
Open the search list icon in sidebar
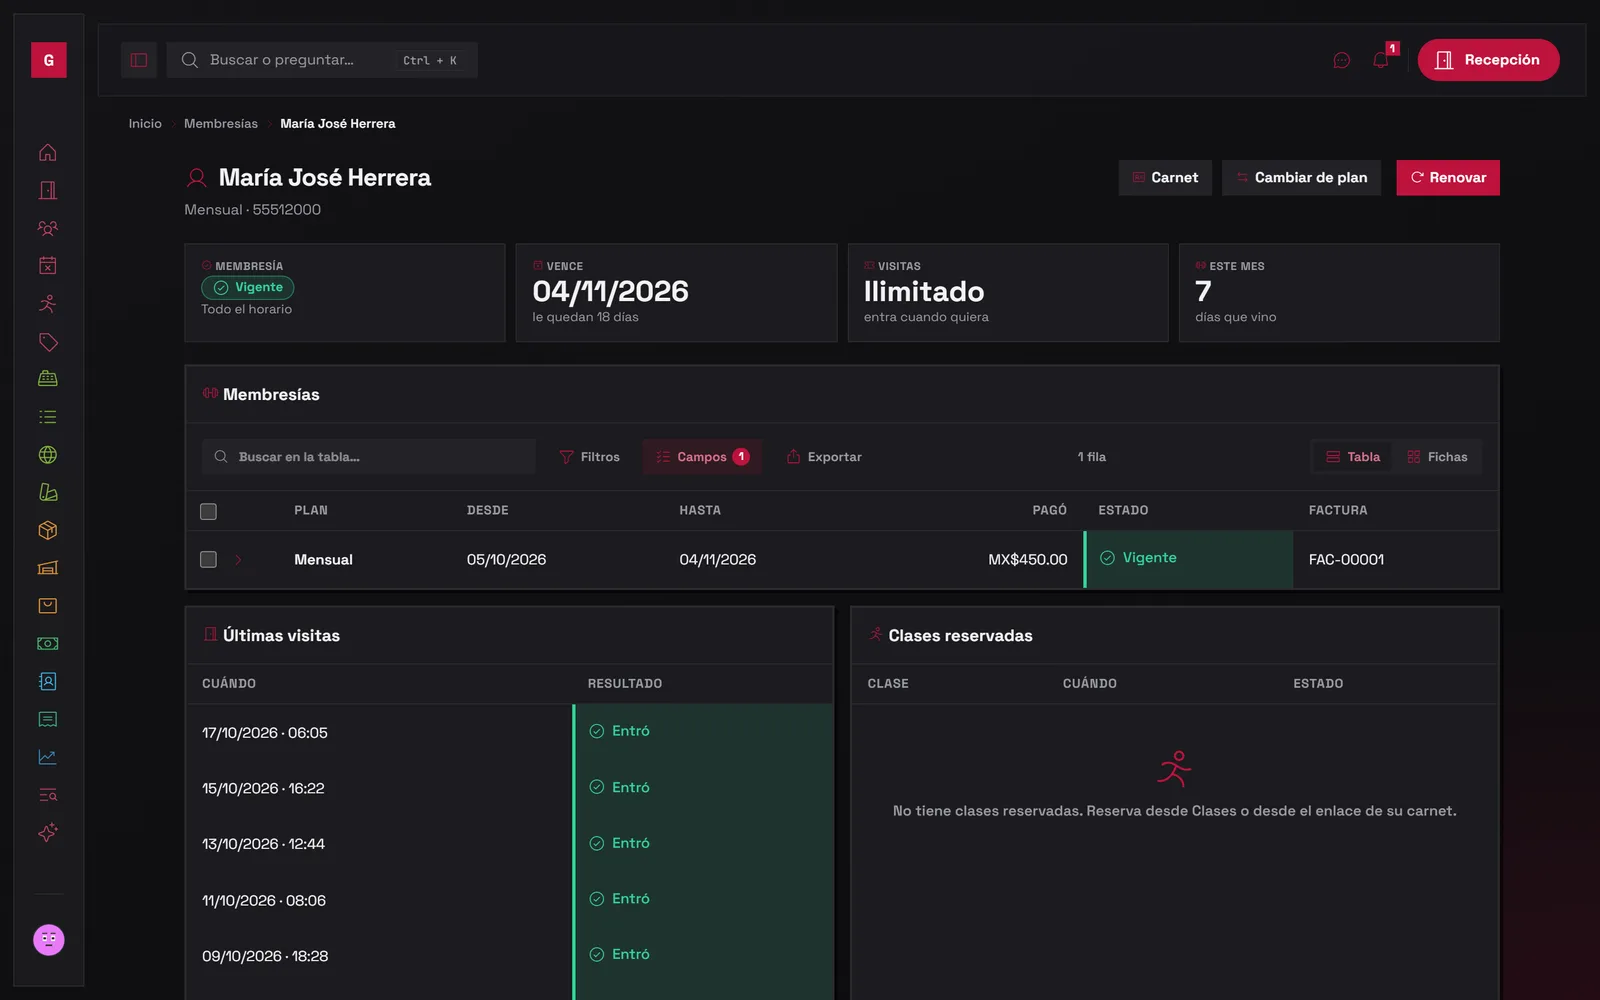click(48, 795)
